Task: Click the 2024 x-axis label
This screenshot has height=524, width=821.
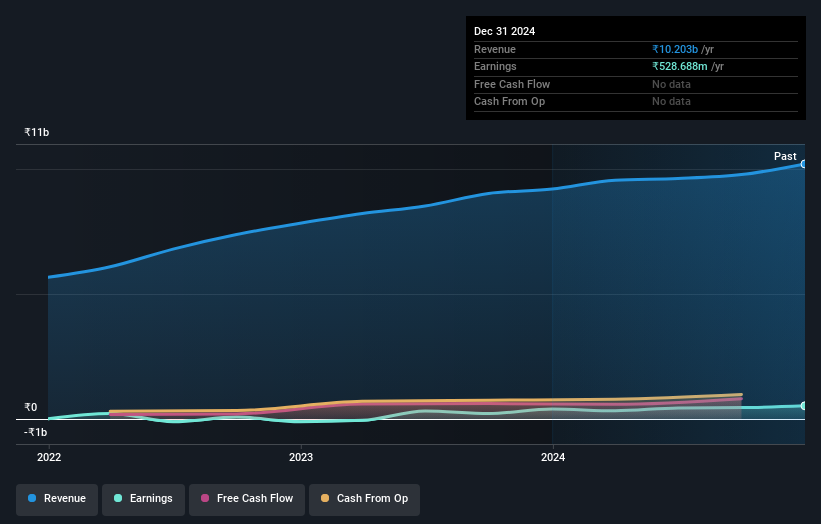Action: 553,457
